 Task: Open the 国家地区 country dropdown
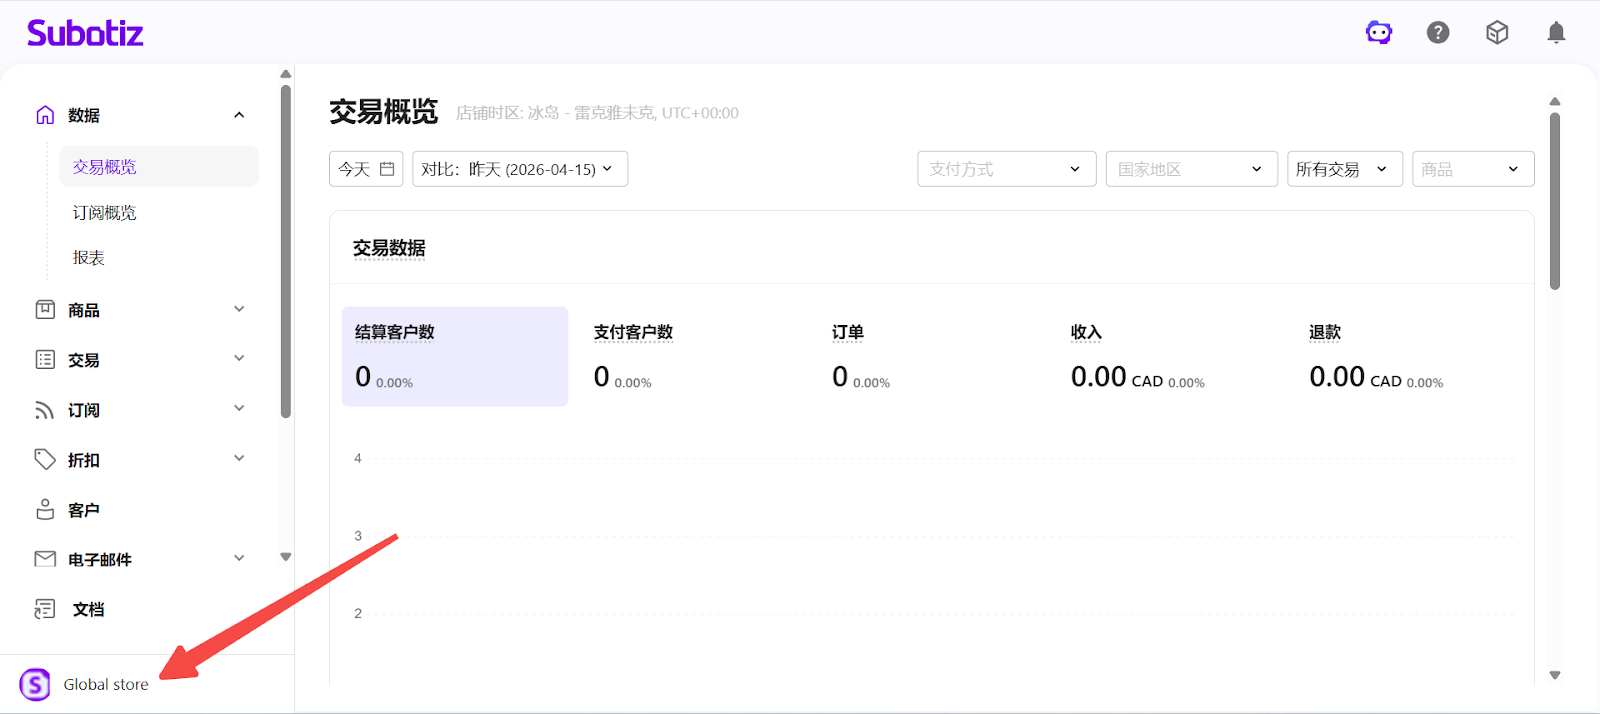click(x=1191, y=169)
